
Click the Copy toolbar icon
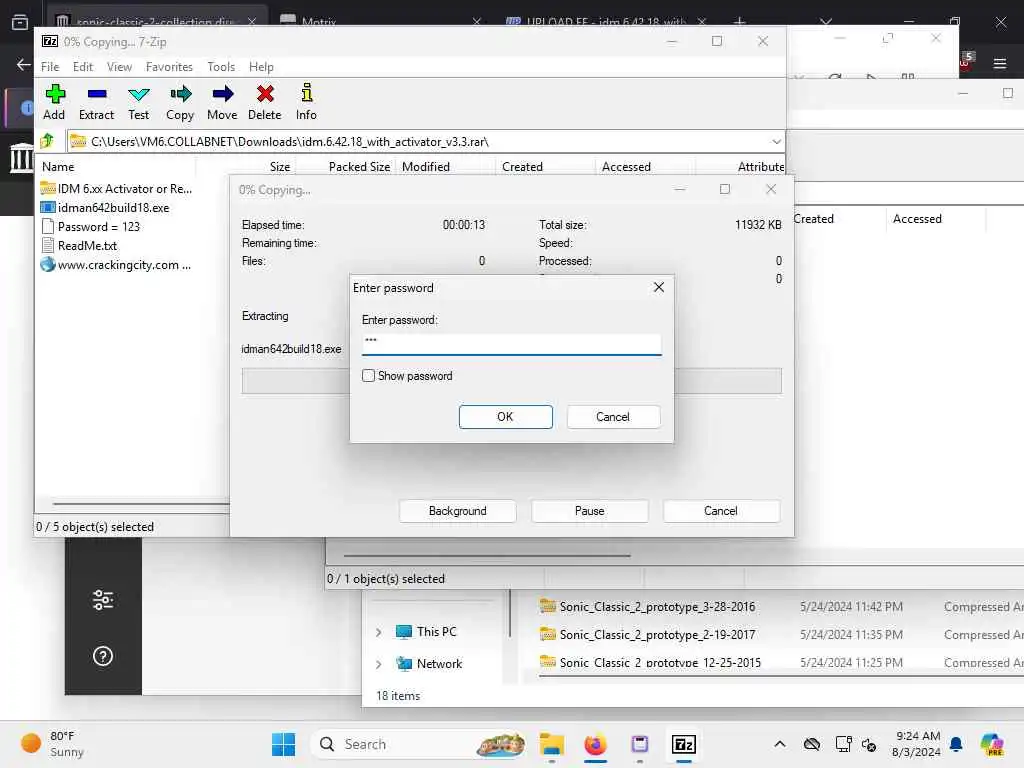click(x=180, y=102)
